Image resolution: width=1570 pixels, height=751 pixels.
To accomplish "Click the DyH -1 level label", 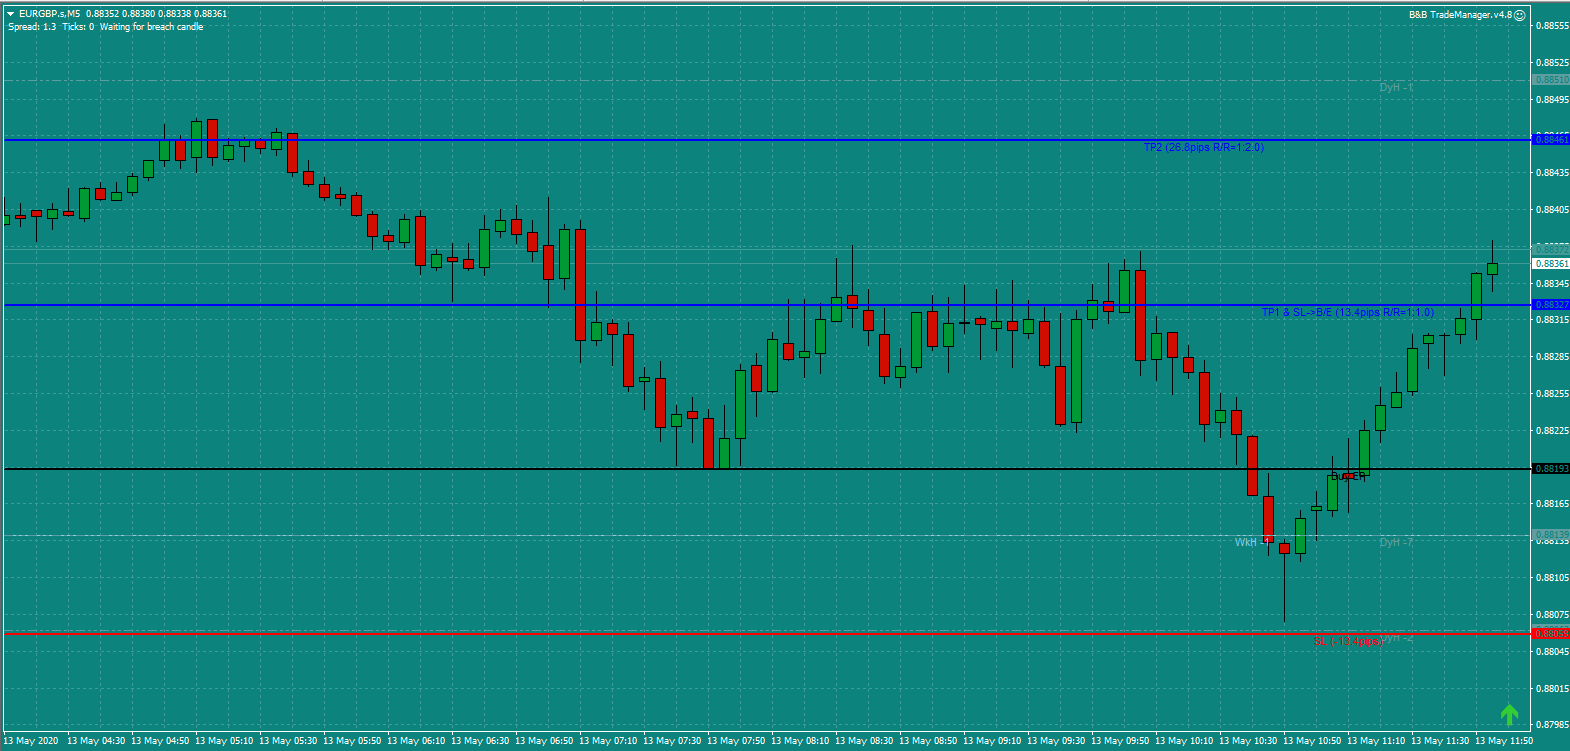I will [x=1396, y=88].
